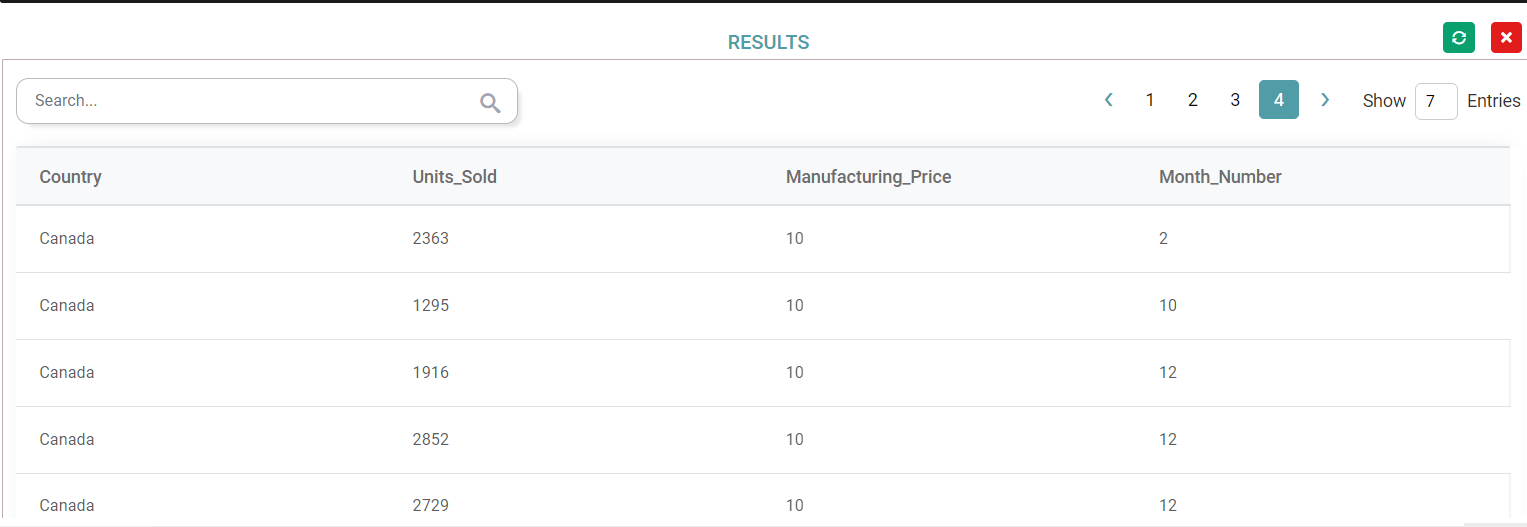Viewport: 1527px width, 527px height.
Task: Open page 1 of results
Action: (1150, 100)
